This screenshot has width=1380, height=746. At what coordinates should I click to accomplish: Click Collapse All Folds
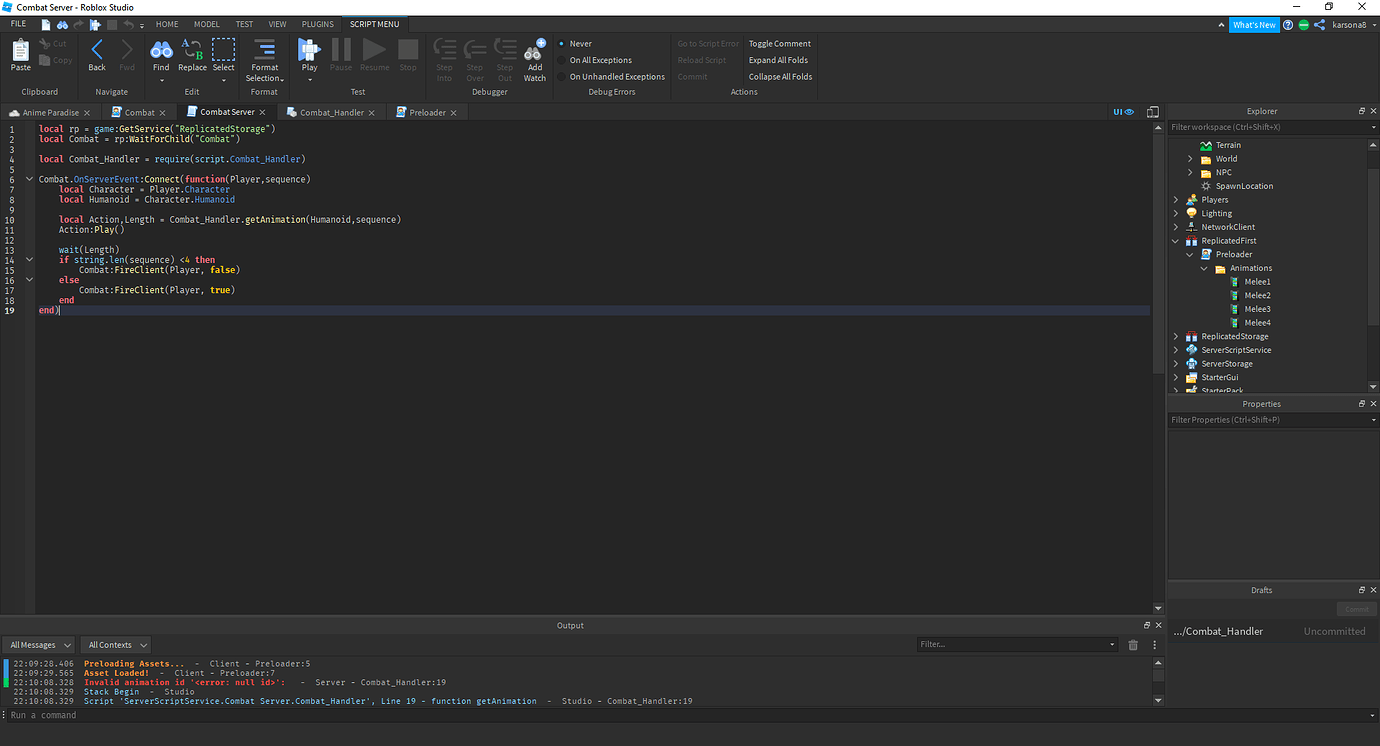coord(780,77)
